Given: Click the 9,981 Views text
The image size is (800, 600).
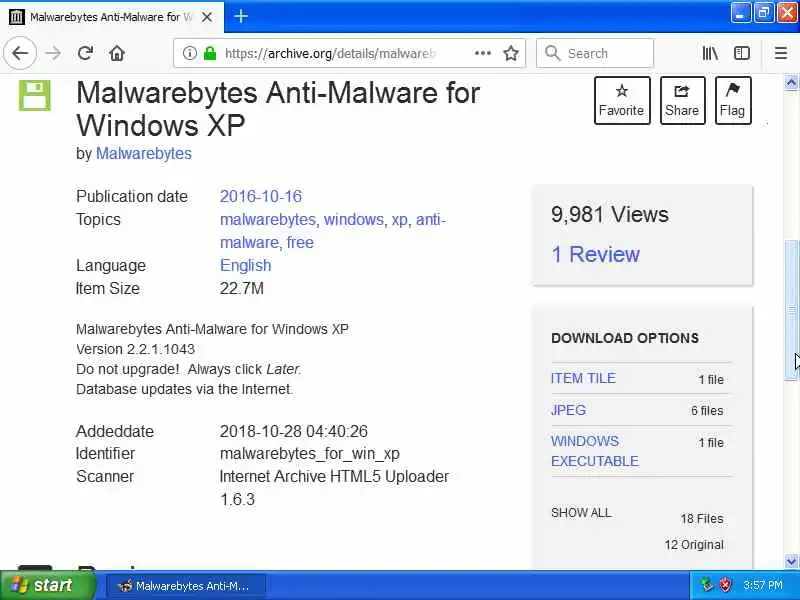Looking at the screenshot, I should [610, 214].
